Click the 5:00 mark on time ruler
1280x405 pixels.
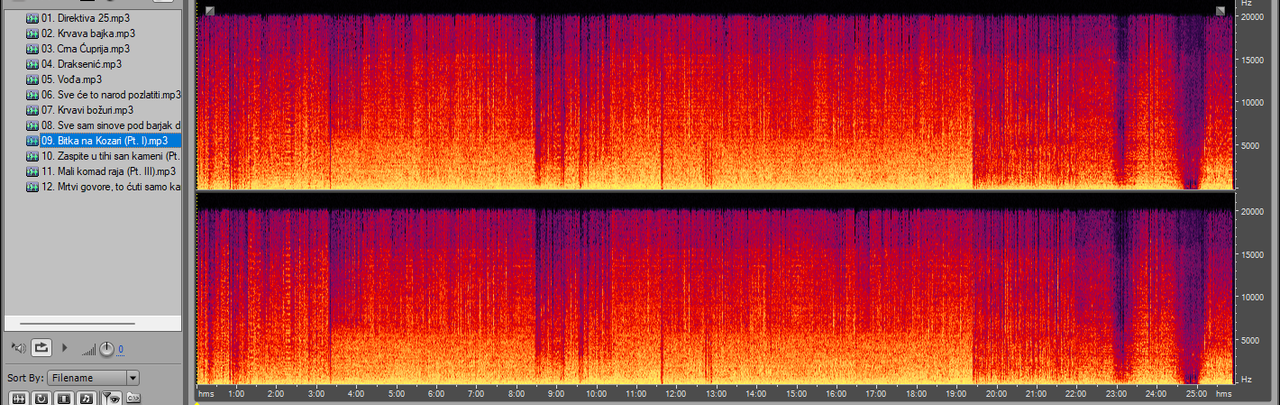click(x=396, y=394)
